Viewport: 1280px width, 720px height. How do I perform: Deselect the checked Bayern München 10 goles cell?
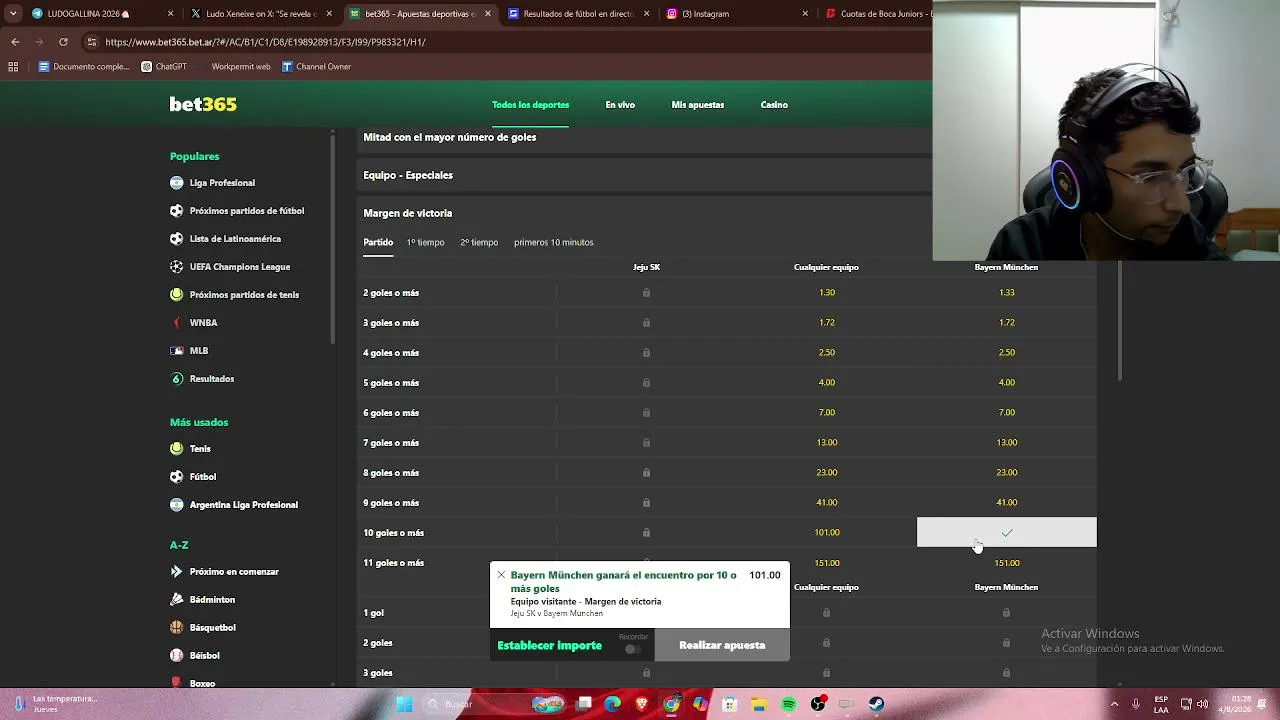(x=1007, y=533)
